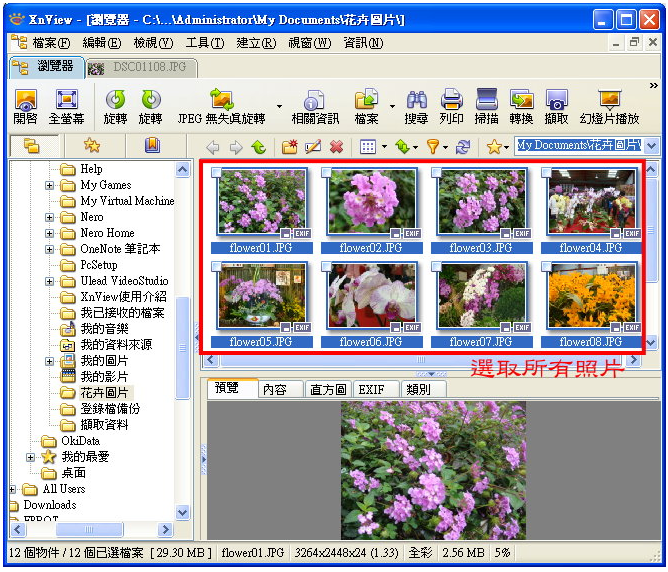
Task: Toggle checkbox on flower07.JPG thumbnail
Action: [436, 267]
